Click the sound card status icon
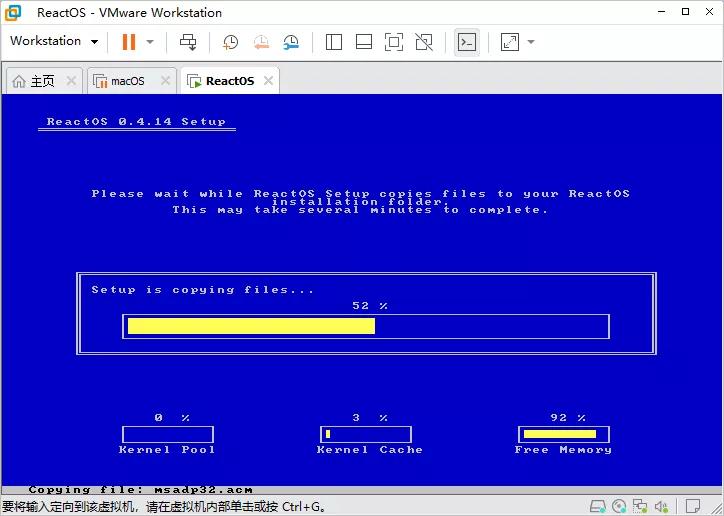The image size is (724, 516). (x=661, y=506)
